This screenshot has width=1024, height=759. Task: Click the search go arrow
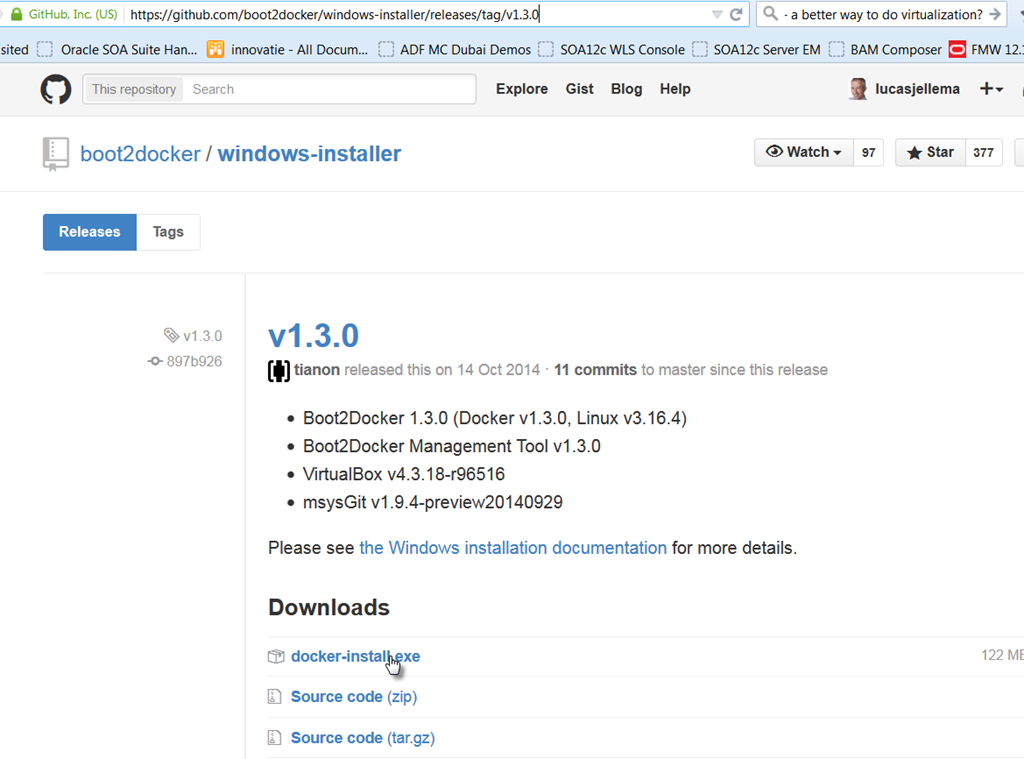pyautogui.click(x=995, y=14)
